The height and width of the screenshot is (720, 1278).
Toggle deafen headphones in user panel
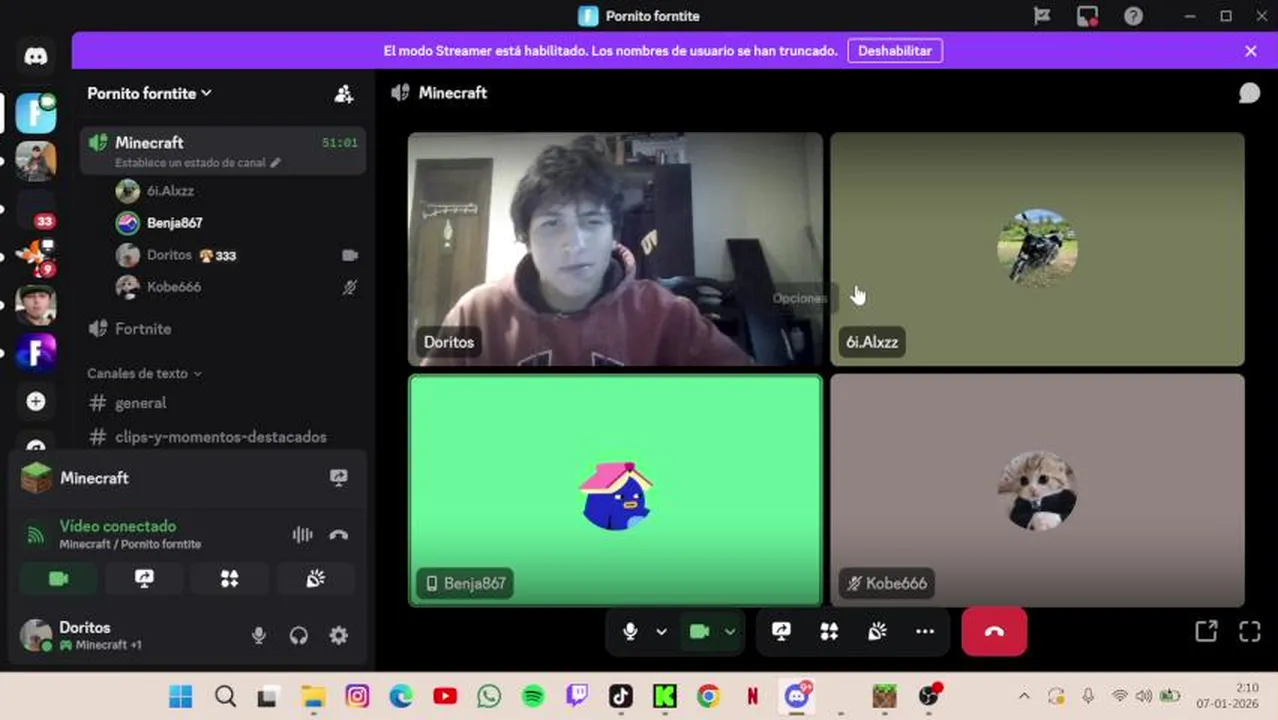tap(299, 635)
